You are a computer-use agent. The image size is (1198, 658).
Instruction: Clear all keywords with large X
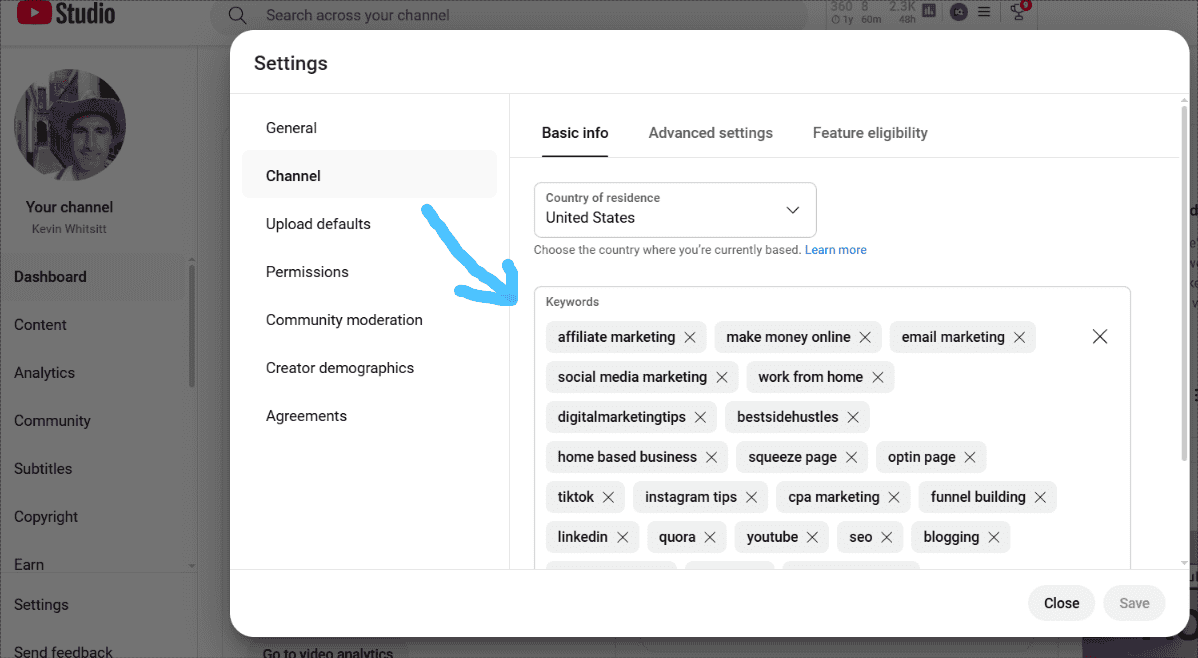[1099, 336]
